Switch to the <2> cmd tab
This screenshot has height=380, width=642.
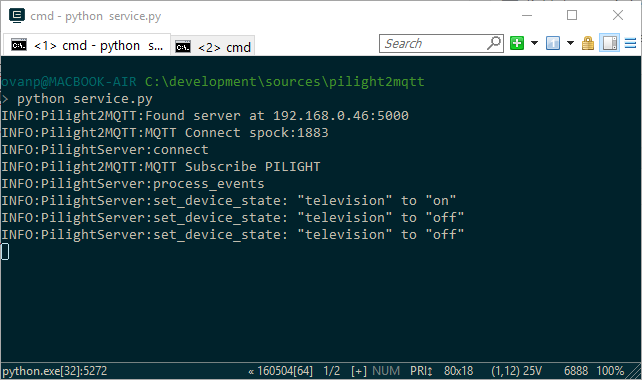213,47
